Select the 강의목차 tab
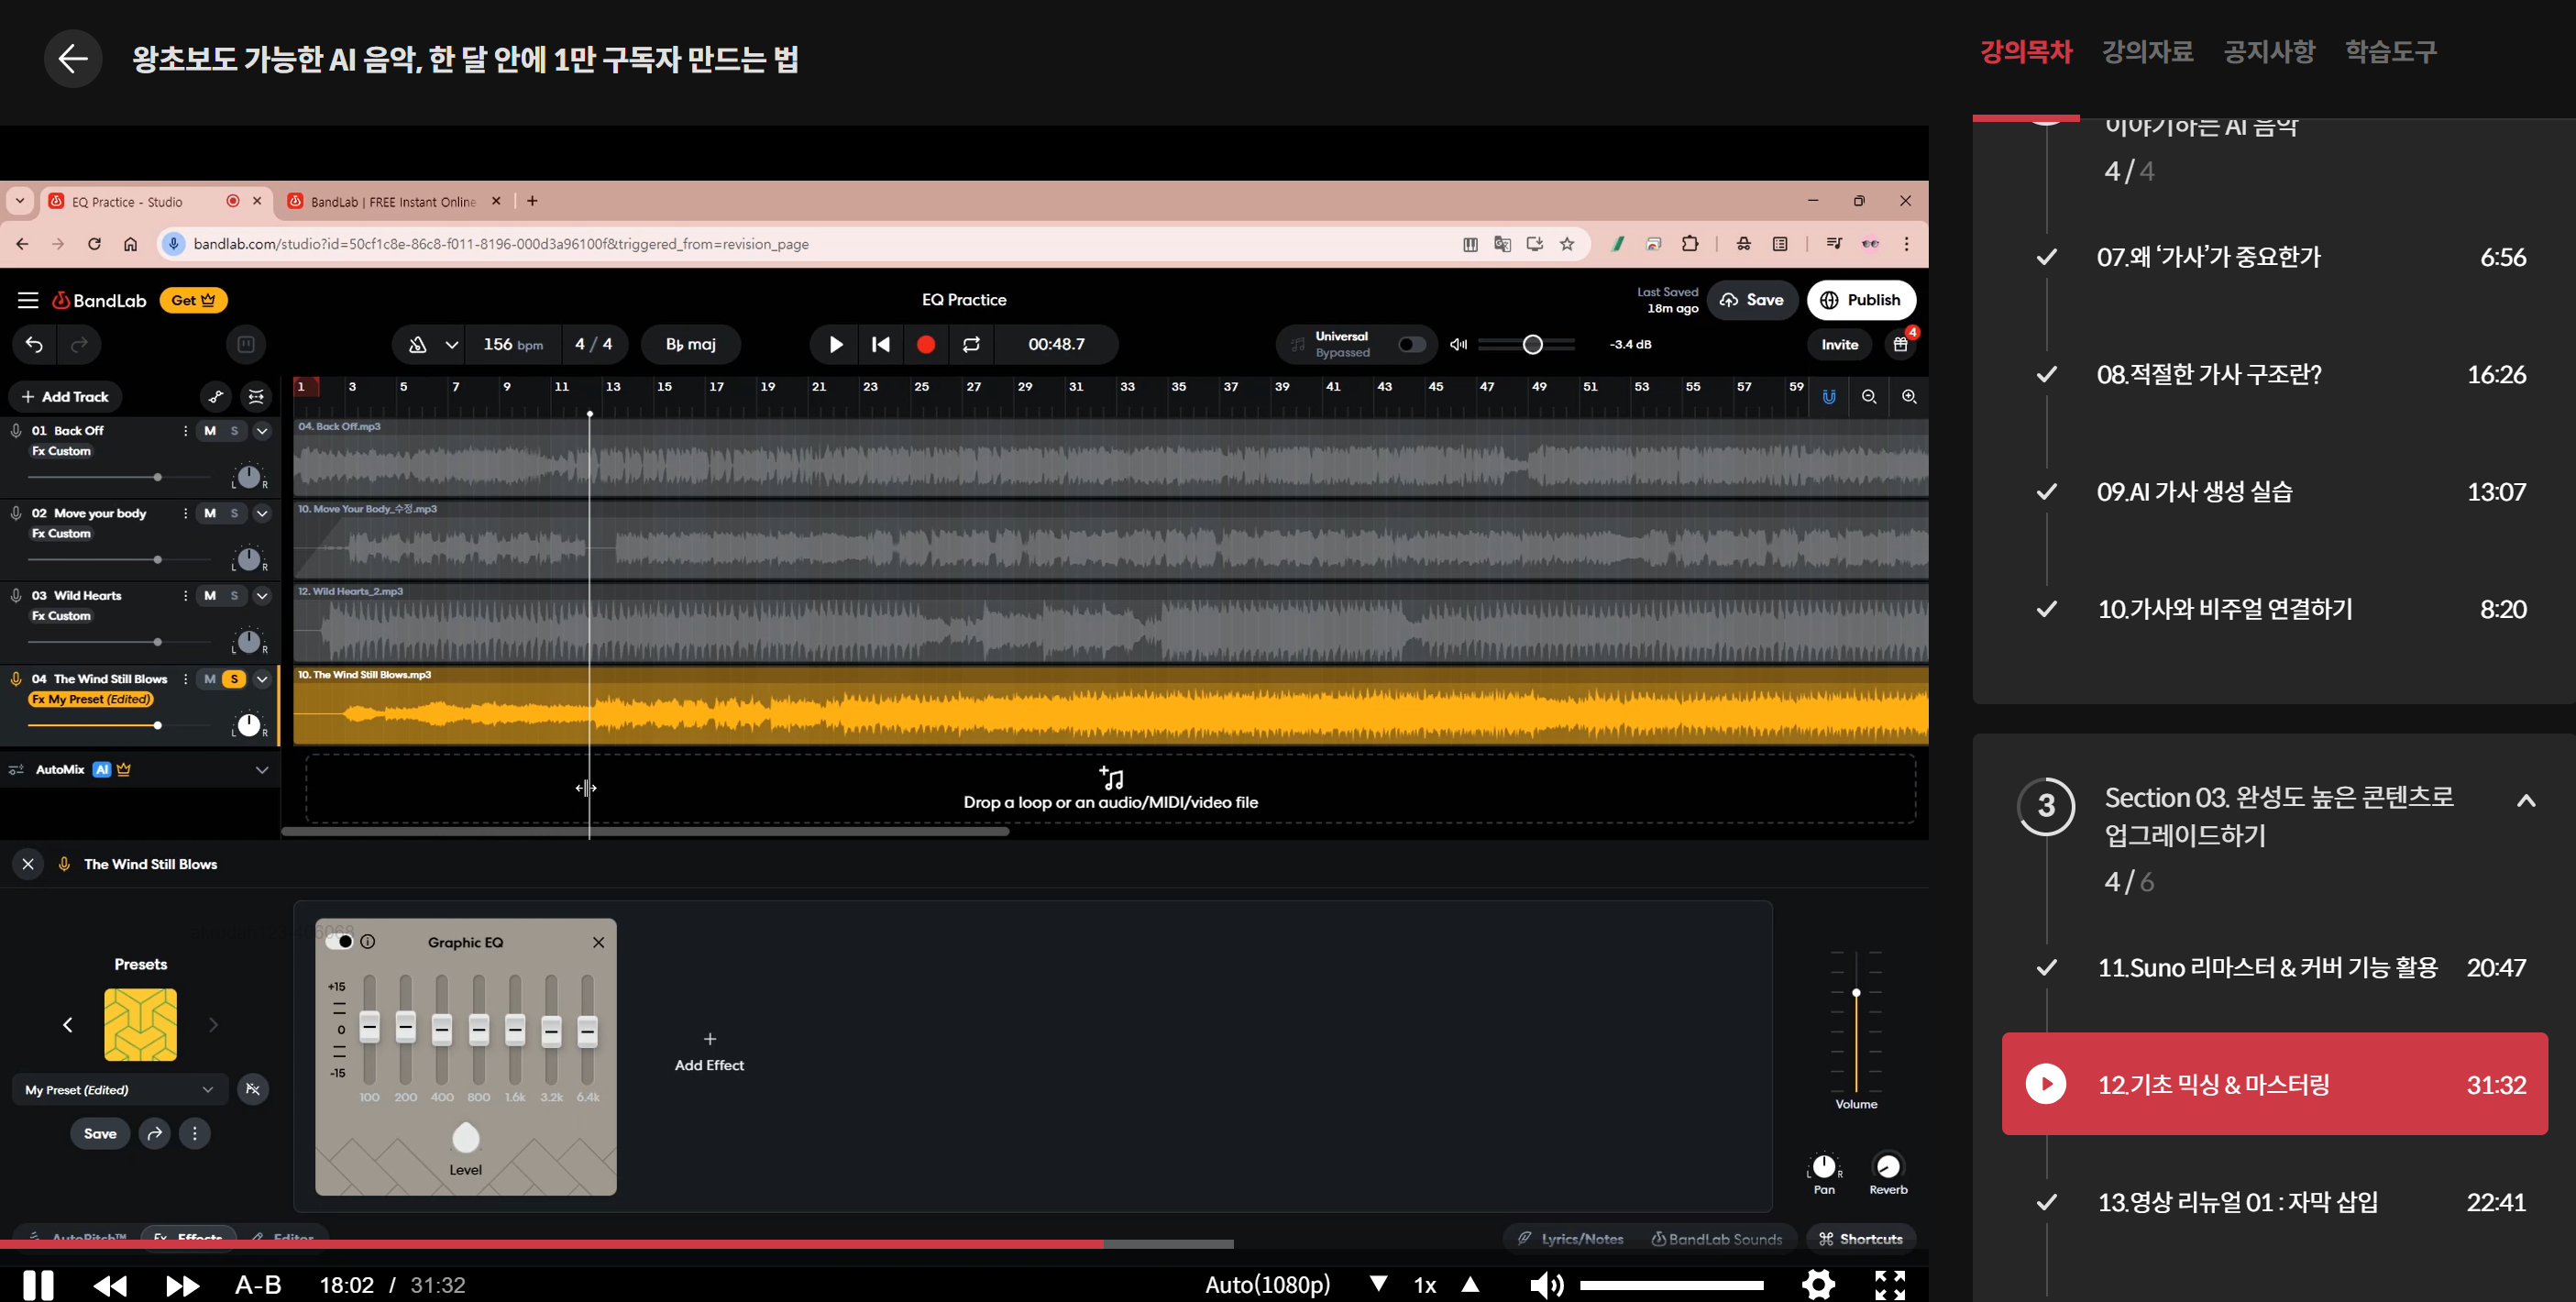The image size is (2576, 1302). click(x=2026, y=52)
